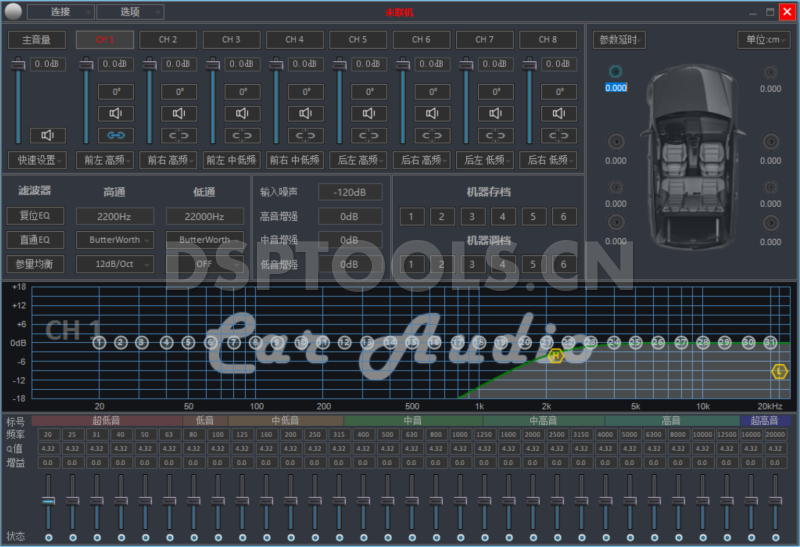Mute CH 8 speaker icon
800x547 pixels.
[x=559, y=113]
